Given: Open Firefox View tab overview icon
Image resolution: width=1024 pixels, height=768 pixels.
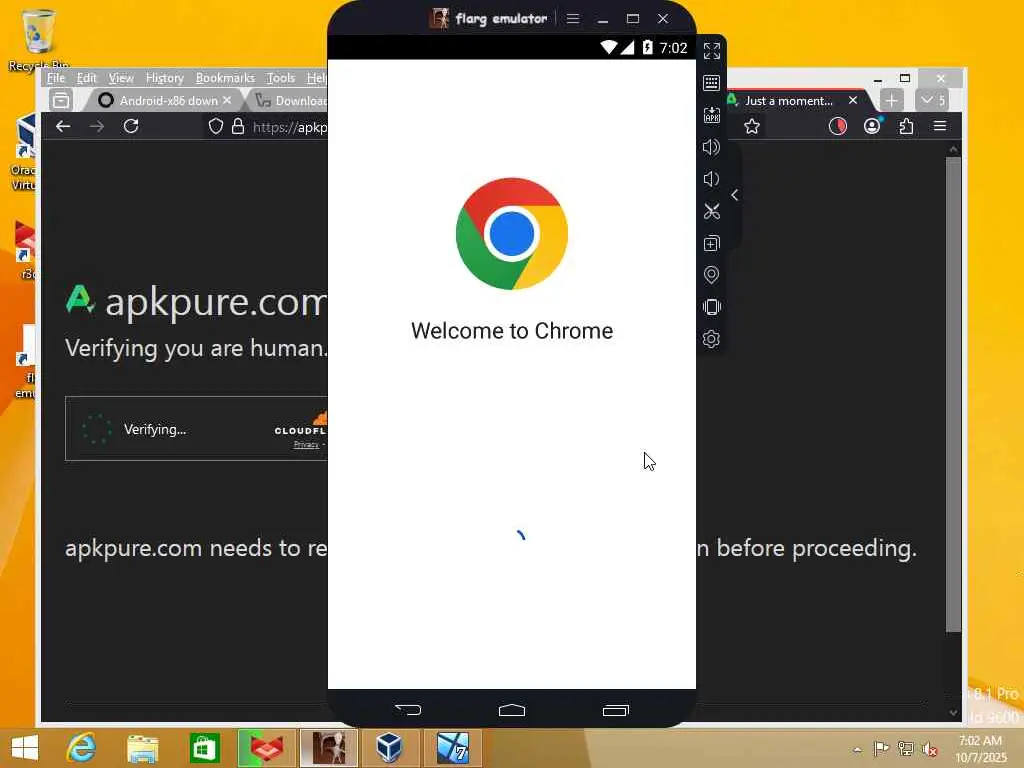Looking at the screenshot, I should [61, 101].
